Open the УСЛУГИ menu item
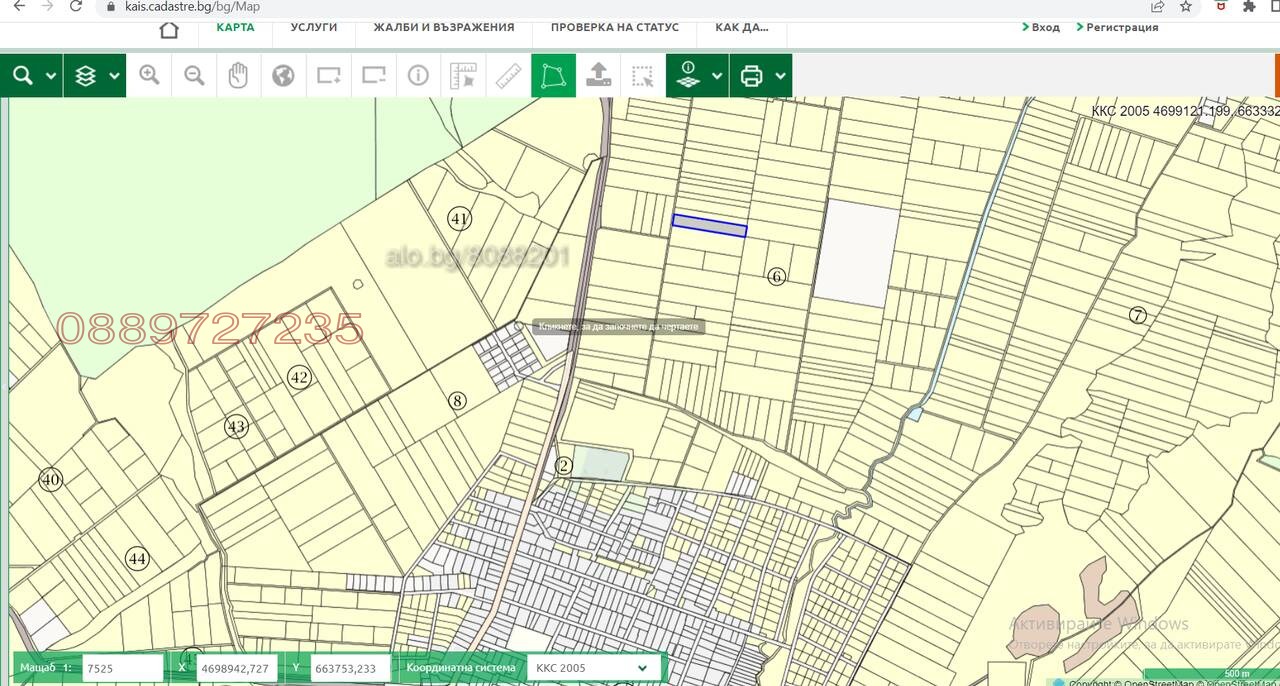The height and width of the screenshot is (686, 1280). click(x=314, y=27)
